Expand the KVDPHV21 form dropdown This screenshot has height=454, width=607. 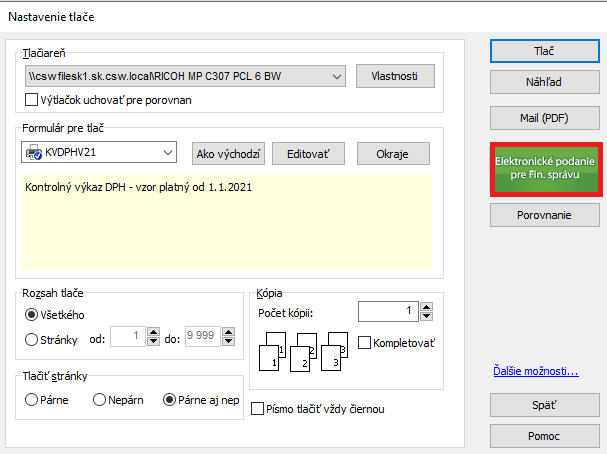pos(168,153)
